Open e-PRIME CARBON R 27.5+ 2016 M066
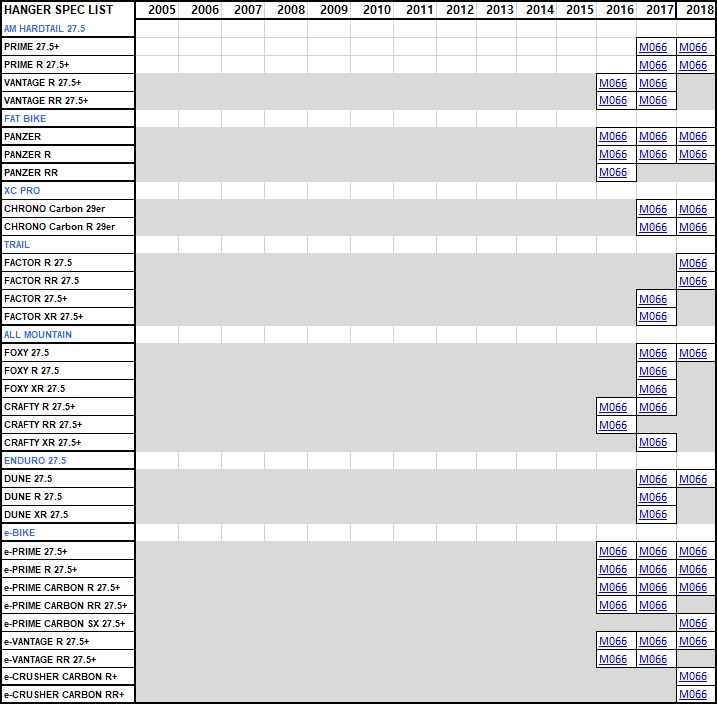This screenshot has height=704, width=717. [x=613, y=587]
